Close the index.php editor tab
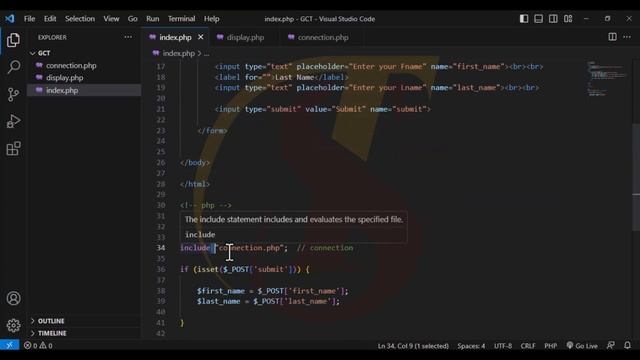This screenshot has width=640, height=360. pos(200,37)
